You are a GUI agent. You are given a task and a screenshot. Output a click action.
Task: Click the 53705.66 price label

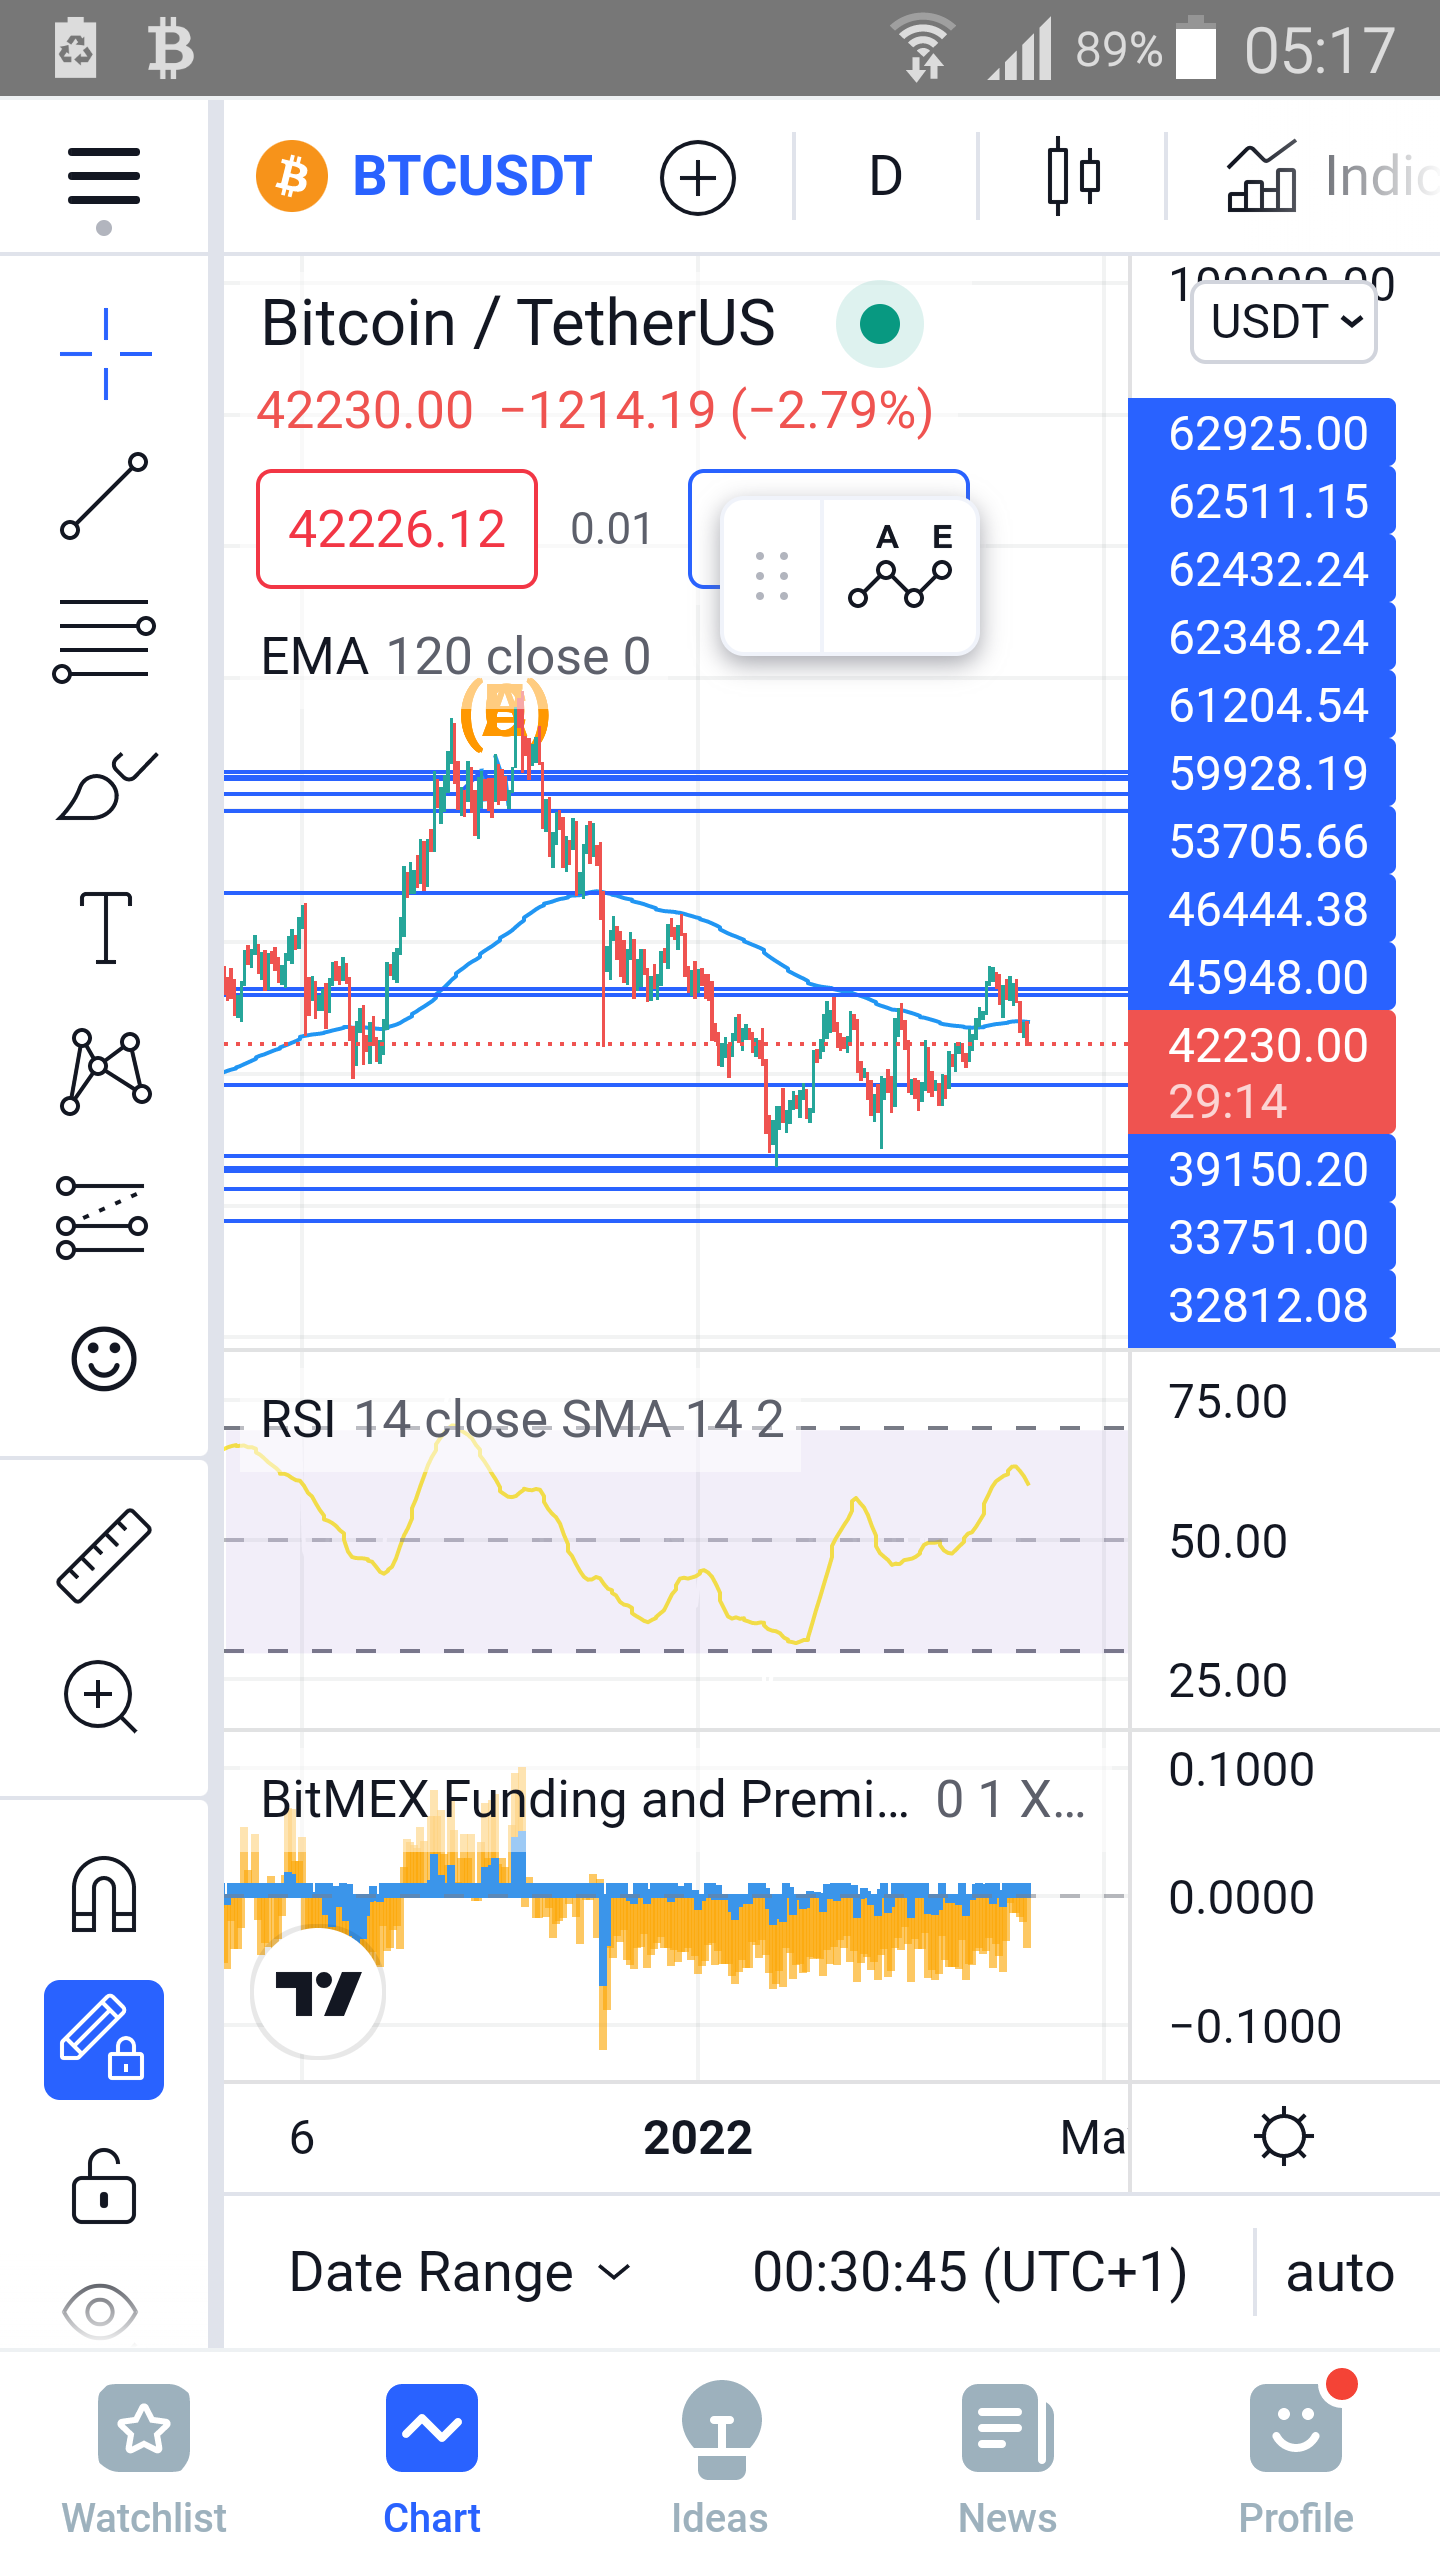tap(1262, 841)
